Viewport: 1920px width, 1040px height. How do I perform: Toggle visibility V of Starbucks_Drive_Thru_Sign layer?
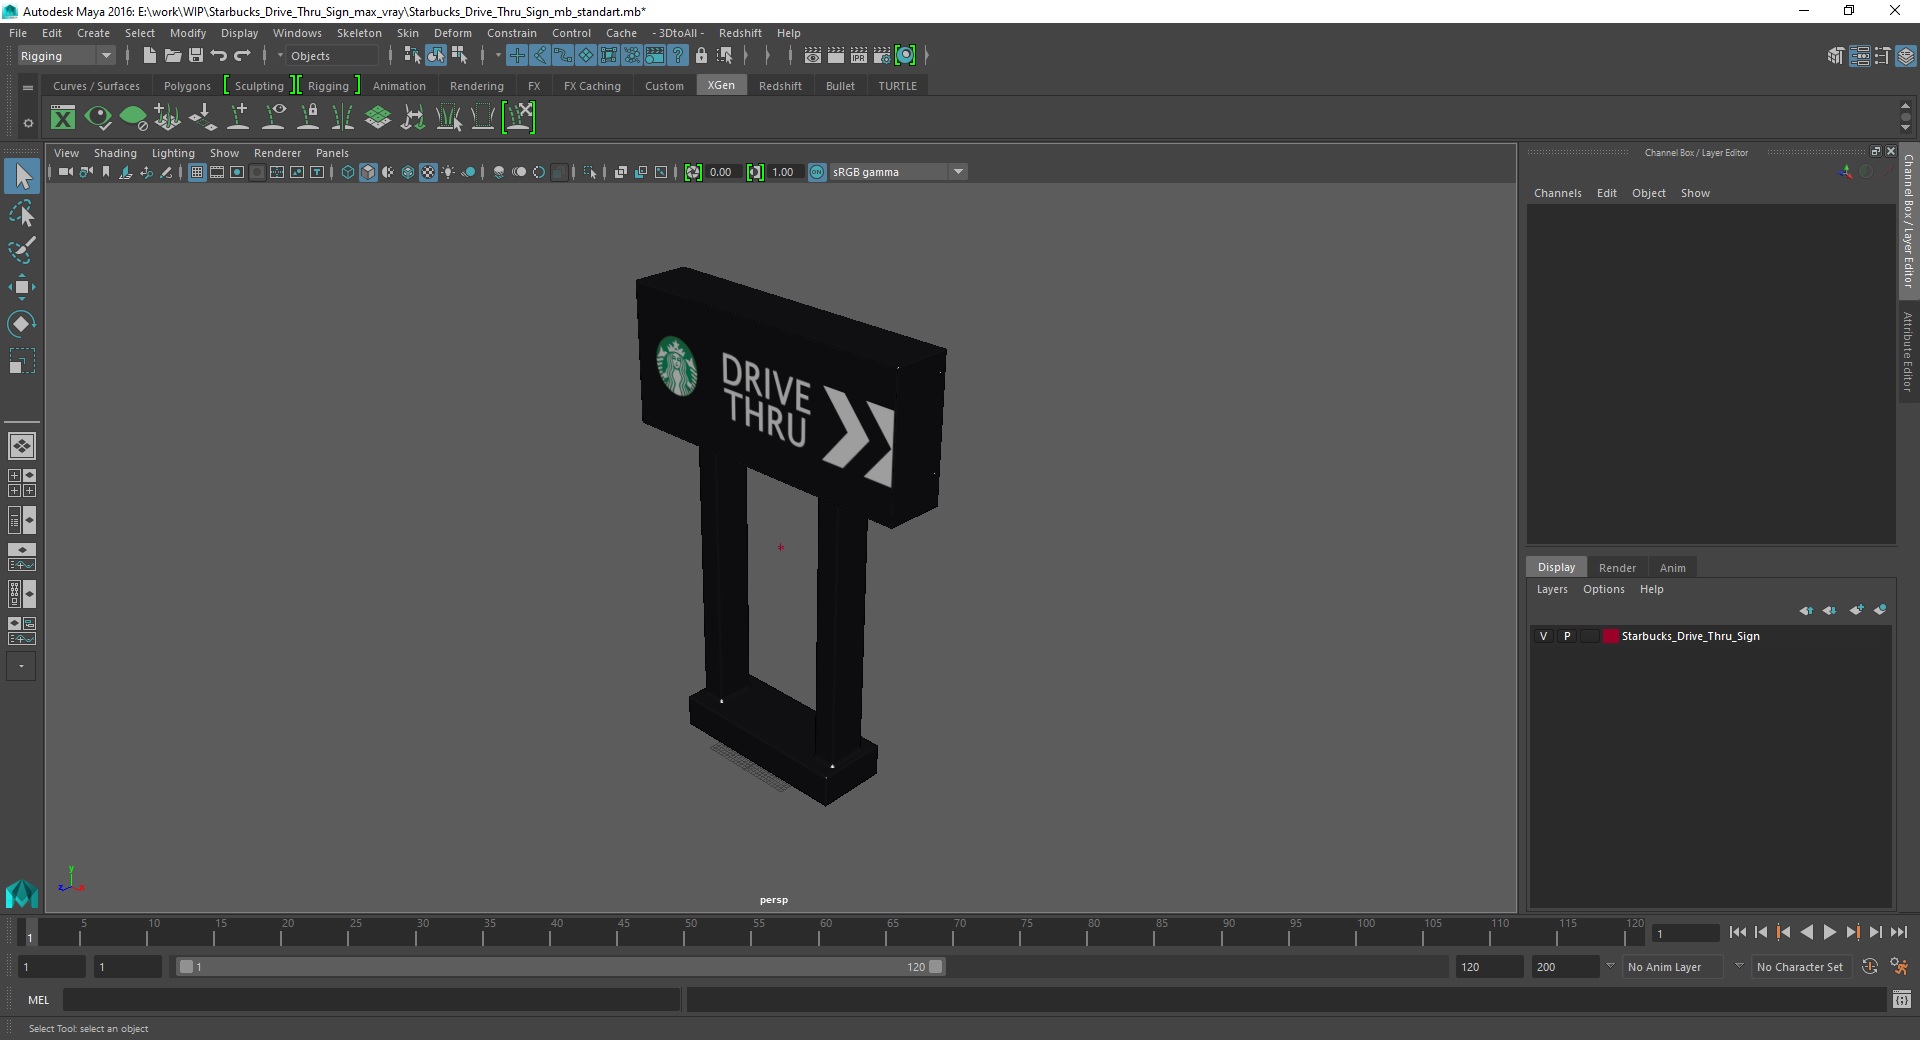(x=1543, y=636)
